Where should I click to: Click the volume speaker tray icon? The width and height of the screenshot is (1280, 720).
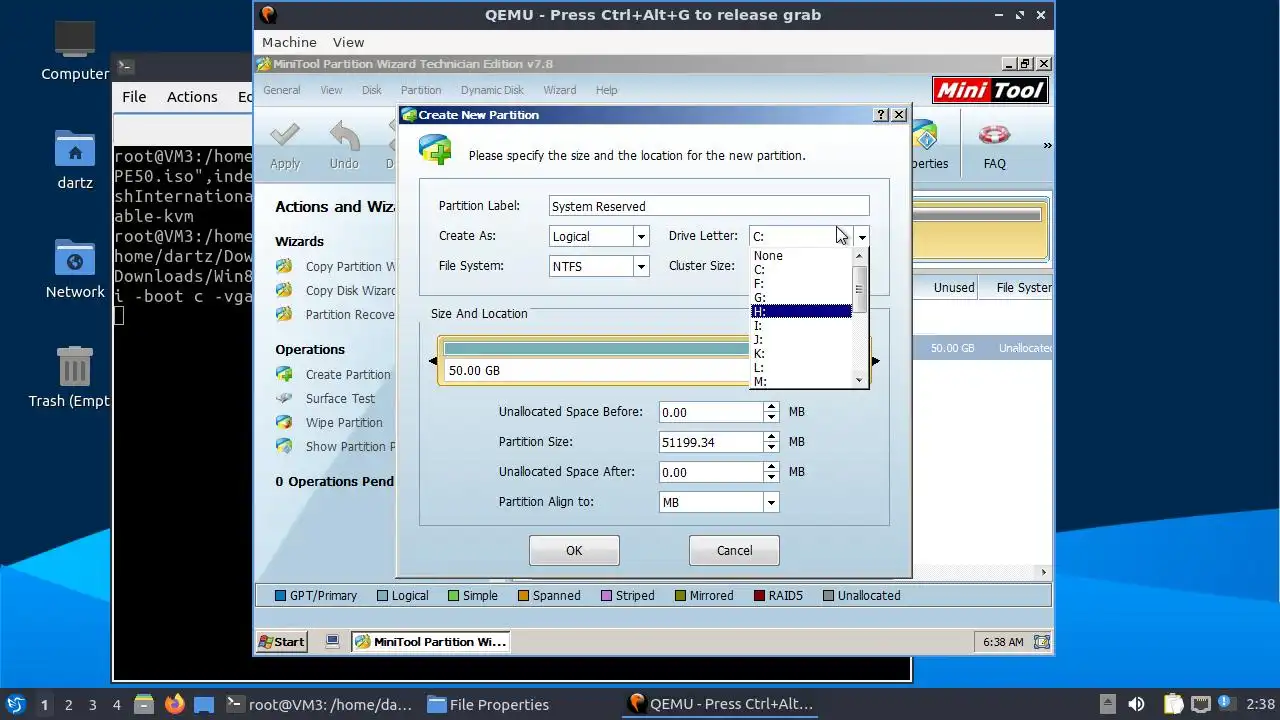1136,704
